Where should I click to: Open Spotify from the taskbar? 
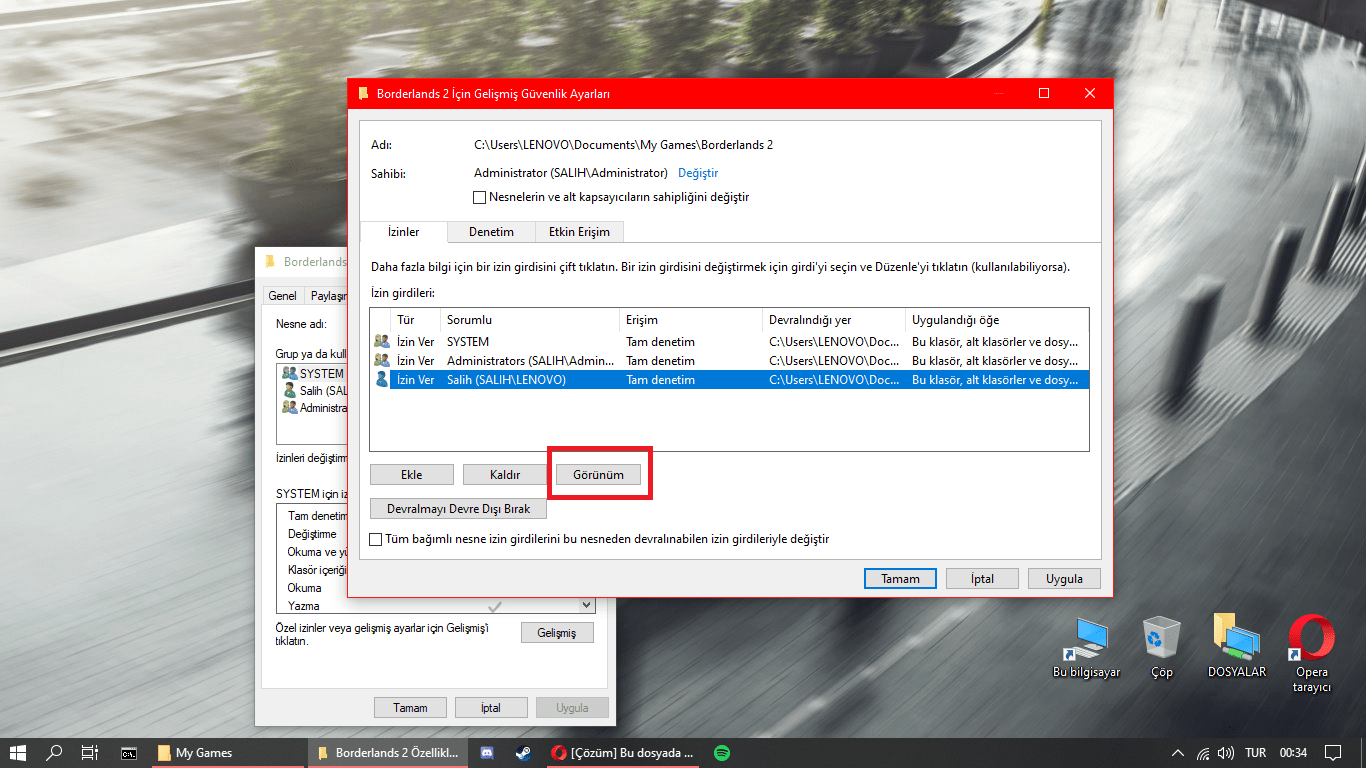click(722, 753)
